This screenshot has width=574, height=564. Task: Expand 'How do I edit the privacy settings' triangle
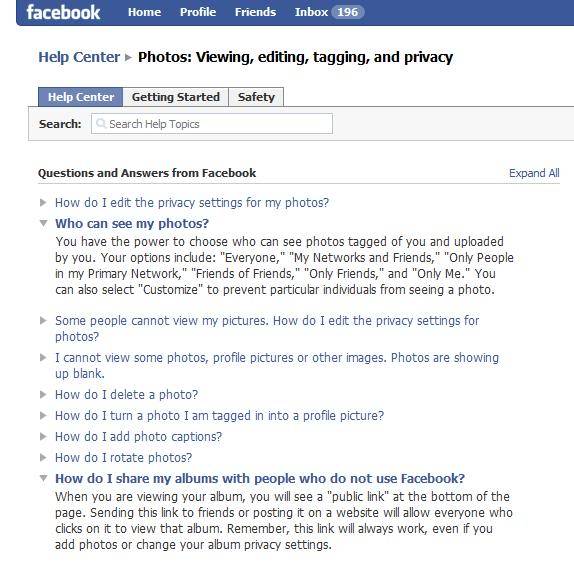pos(43,202)
